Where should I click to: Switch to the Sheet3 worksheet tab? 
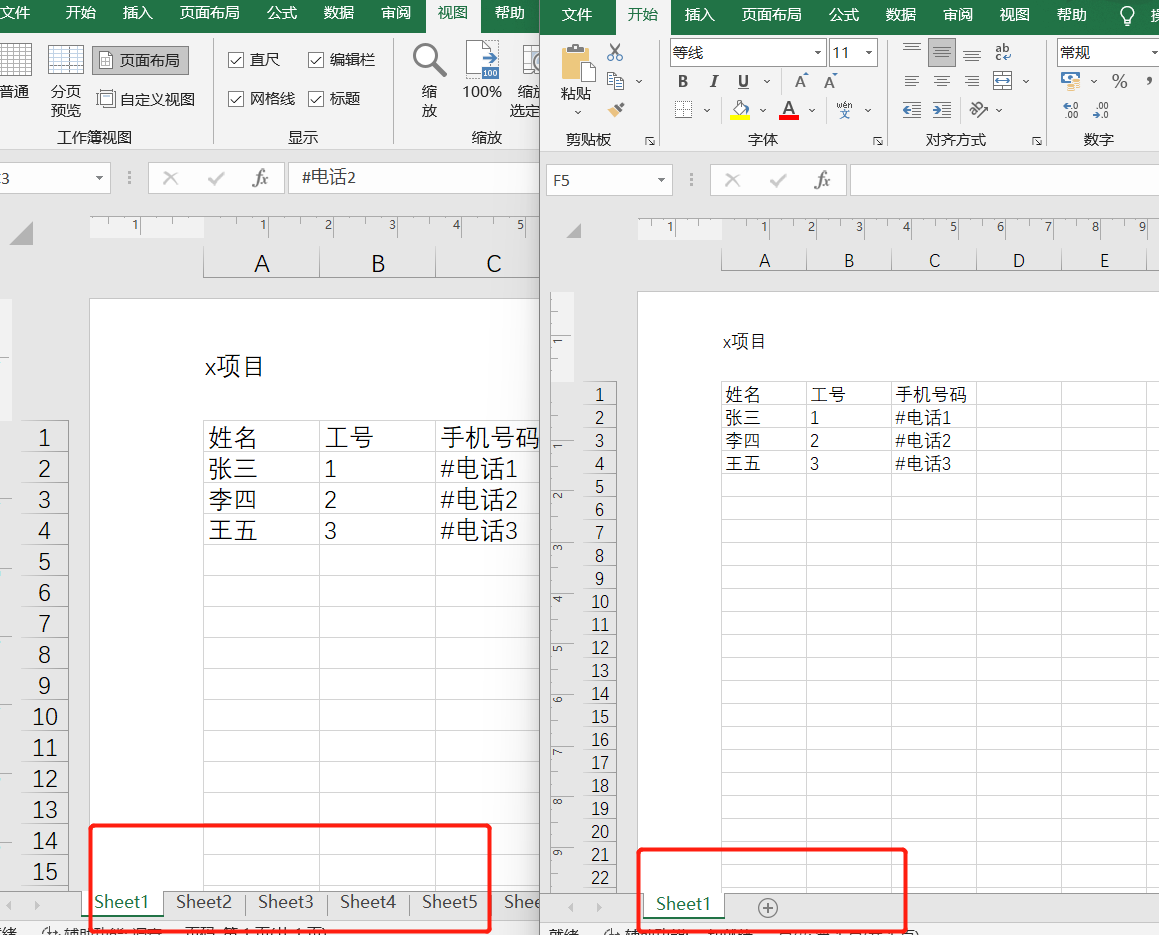point(286,902)
